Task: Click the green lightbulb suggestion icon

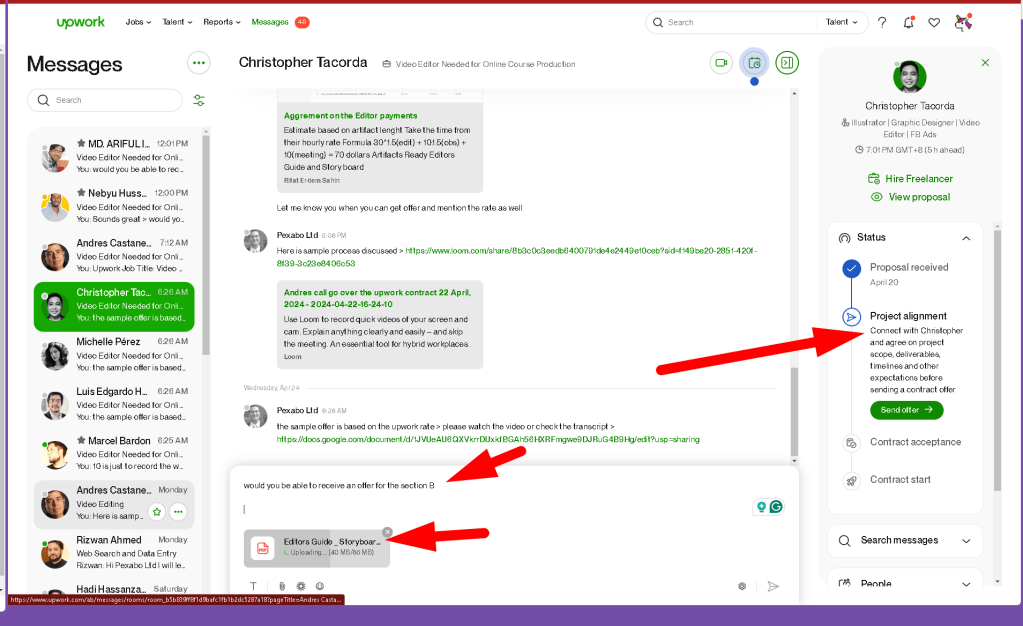Action: pyautogui.click(x=761, y=507)
